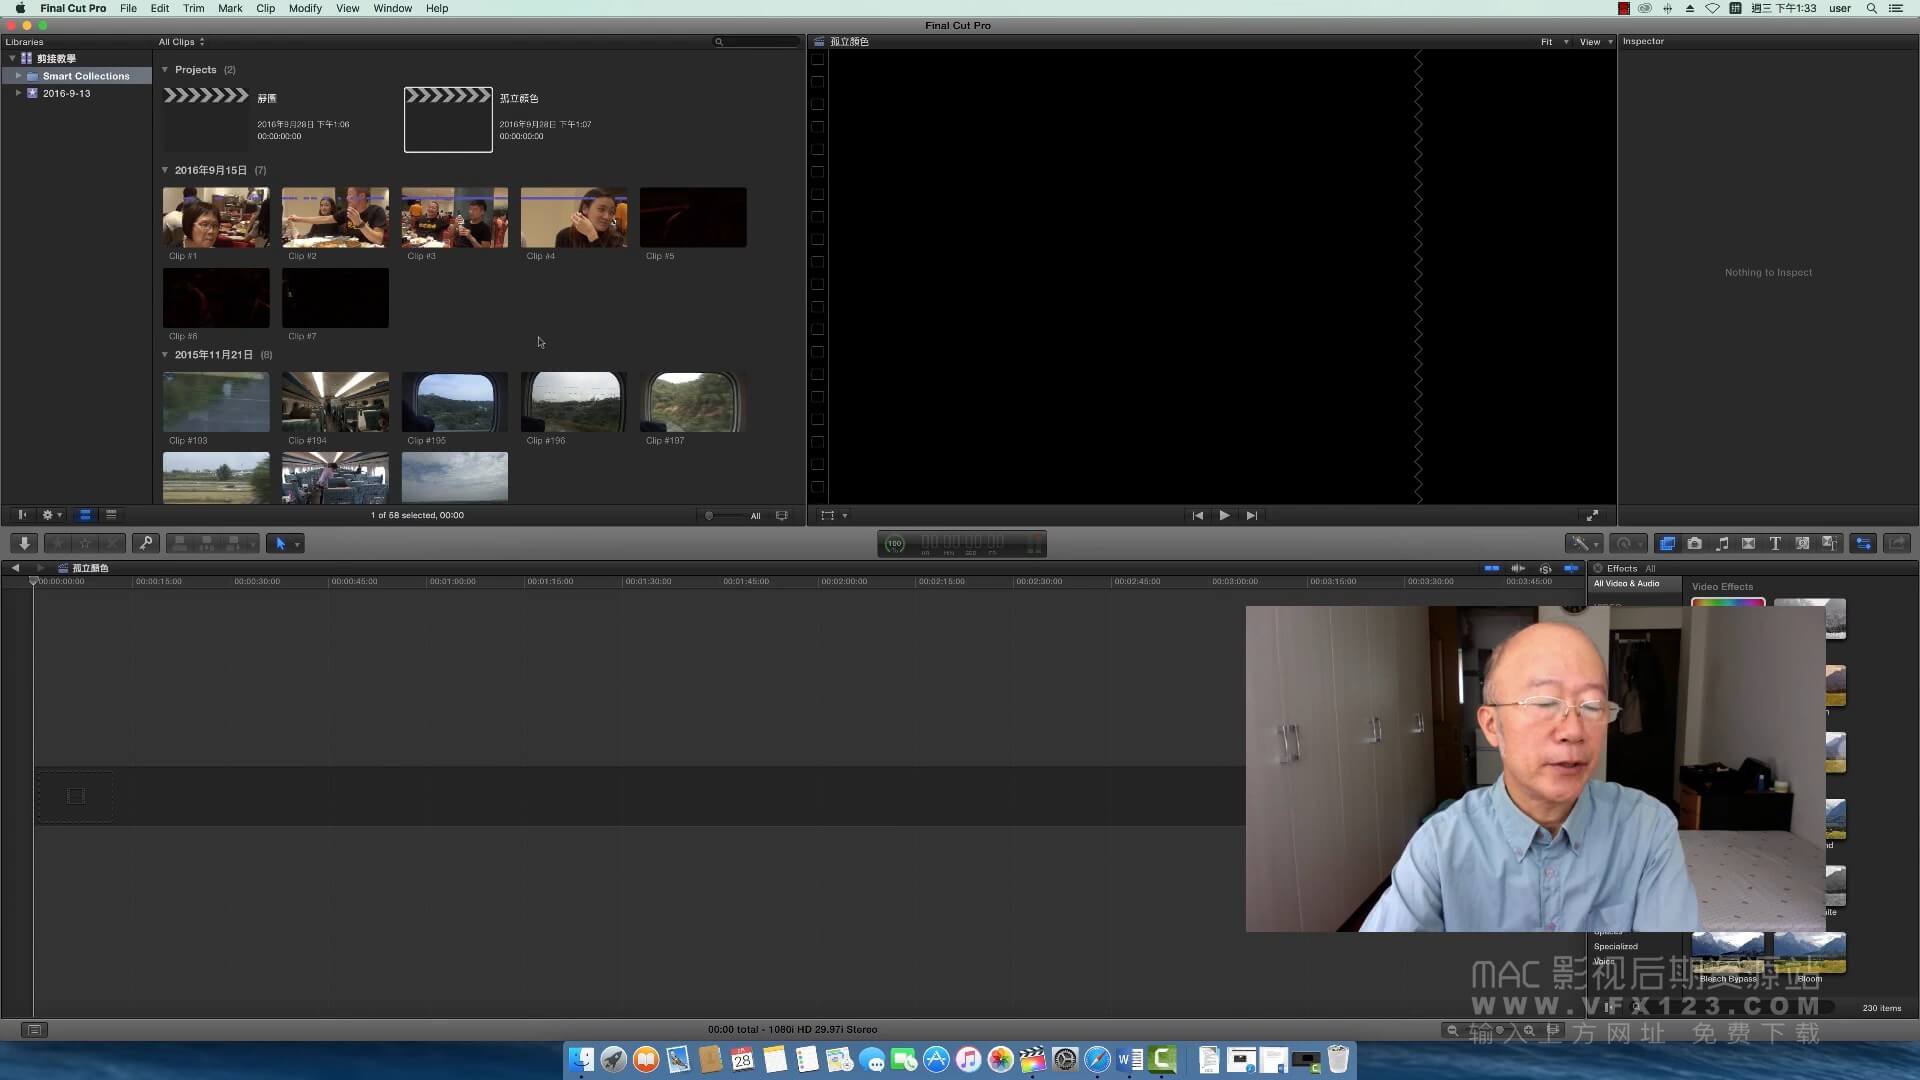Select the 孤立顏色 project
Image resolution: width=1920 pixels, height=1080 pixels.
[448, 120]
